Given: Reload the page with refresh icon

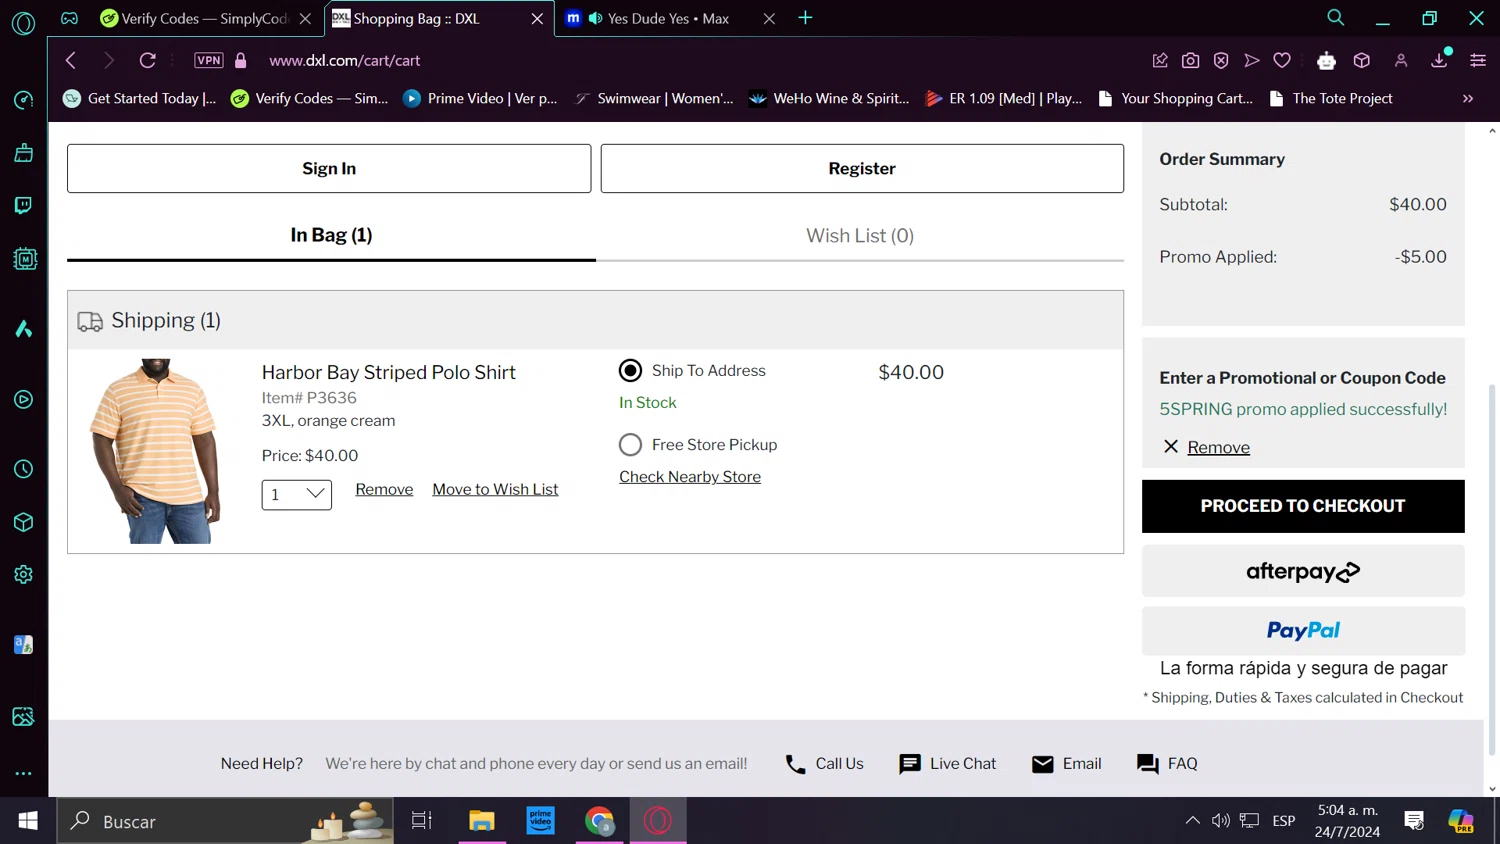Looking at the screenshot, I should pyautogui.click(x=147, y=60).
